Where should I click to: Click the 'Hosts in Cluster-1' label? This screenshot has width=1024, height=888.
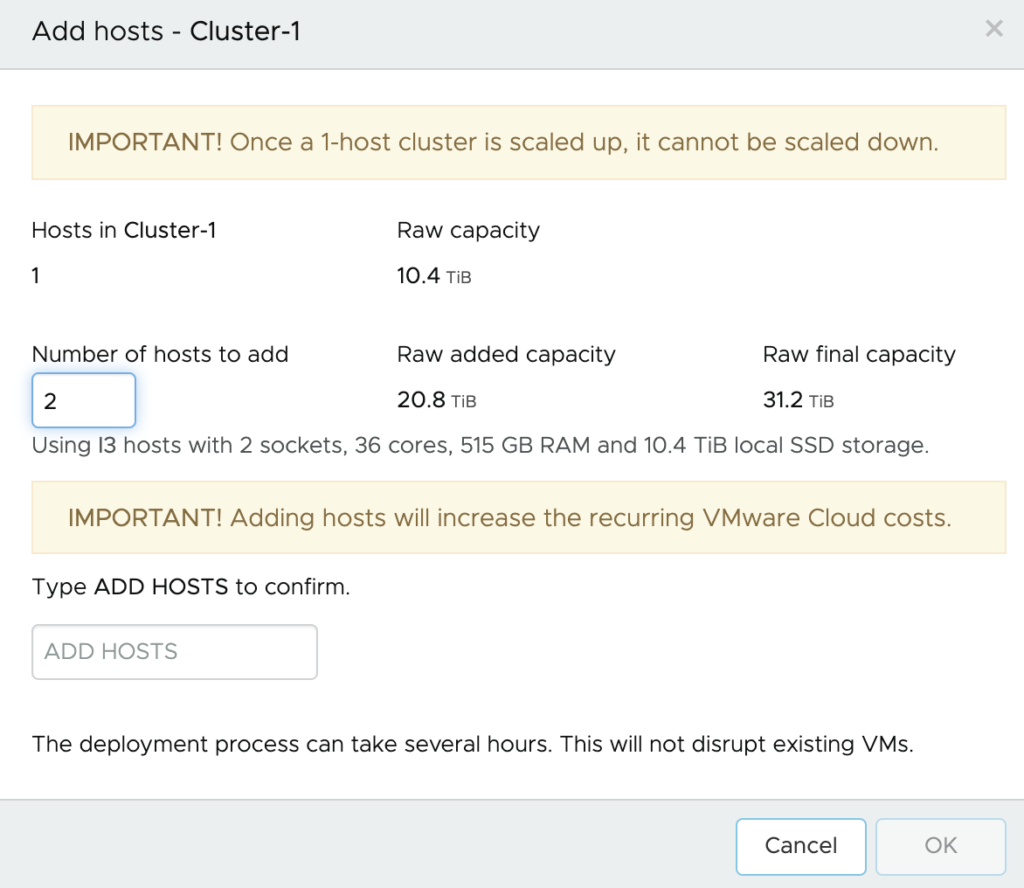pos(123,230)
